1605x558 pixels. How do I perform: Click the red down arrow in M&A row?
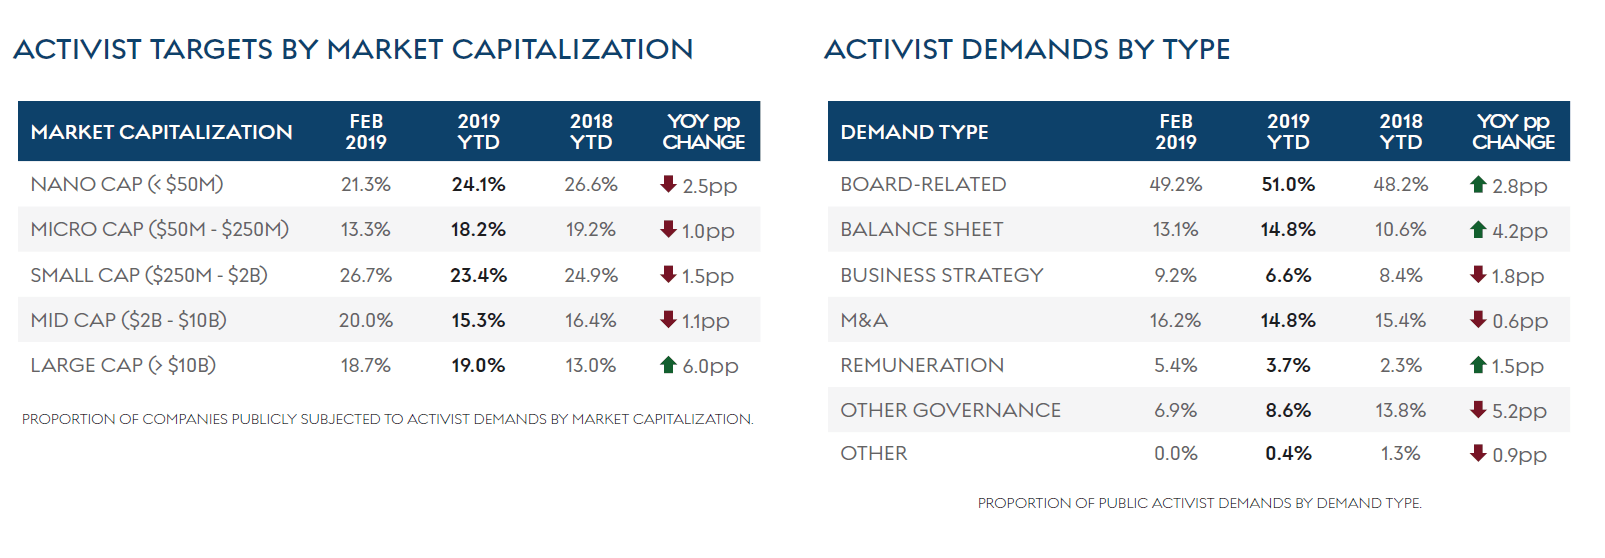(1478, 320)
